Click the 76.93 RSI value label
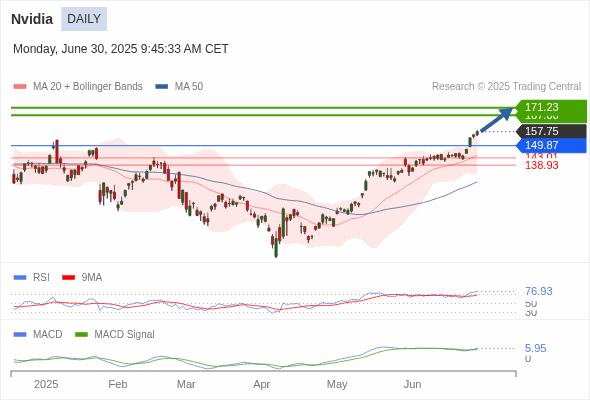Viewport: 590px width, 400px height. click(x=539, y=291)
